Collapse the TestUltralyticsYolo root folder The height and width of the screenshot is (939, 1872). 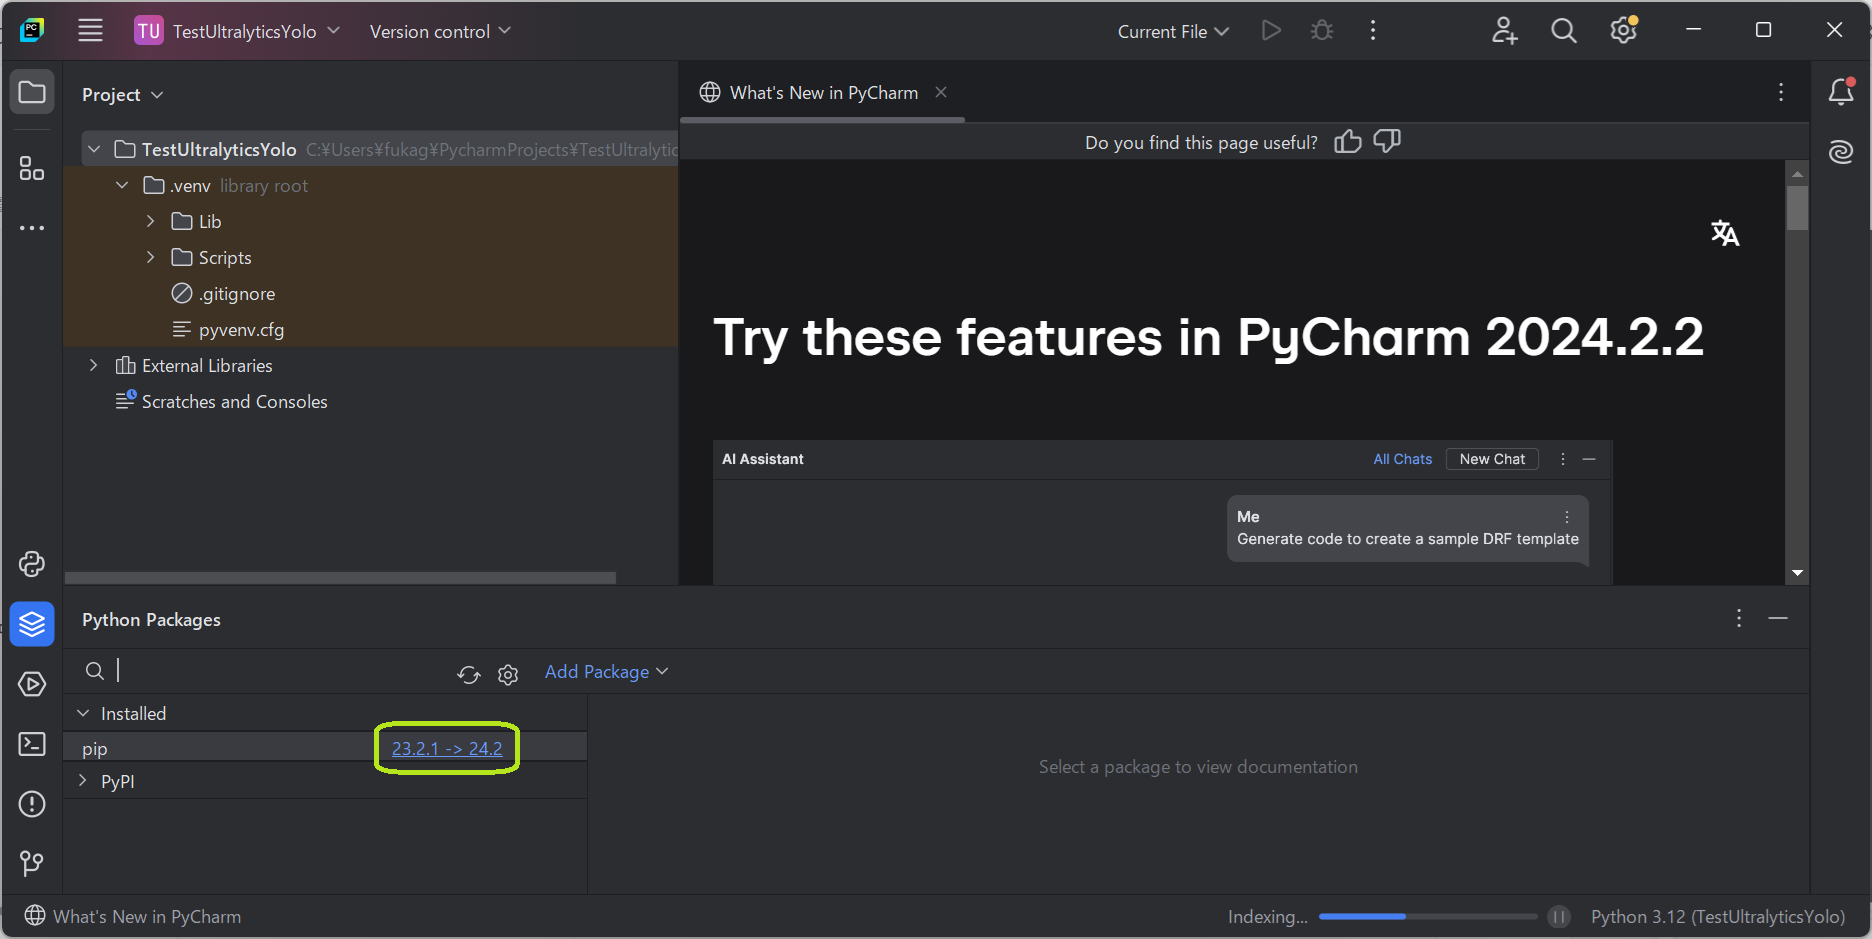point(94,149)
